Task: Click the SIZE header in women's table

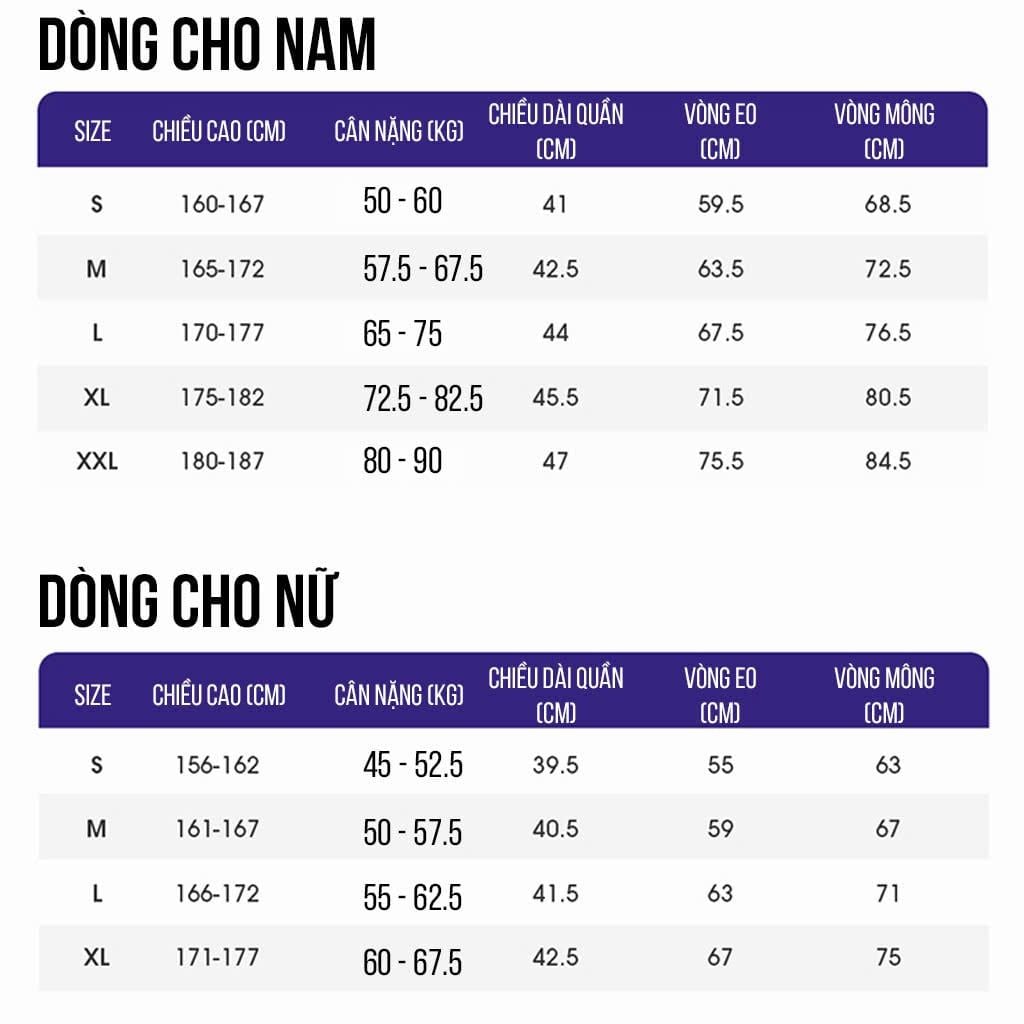Action: [92, 695]
